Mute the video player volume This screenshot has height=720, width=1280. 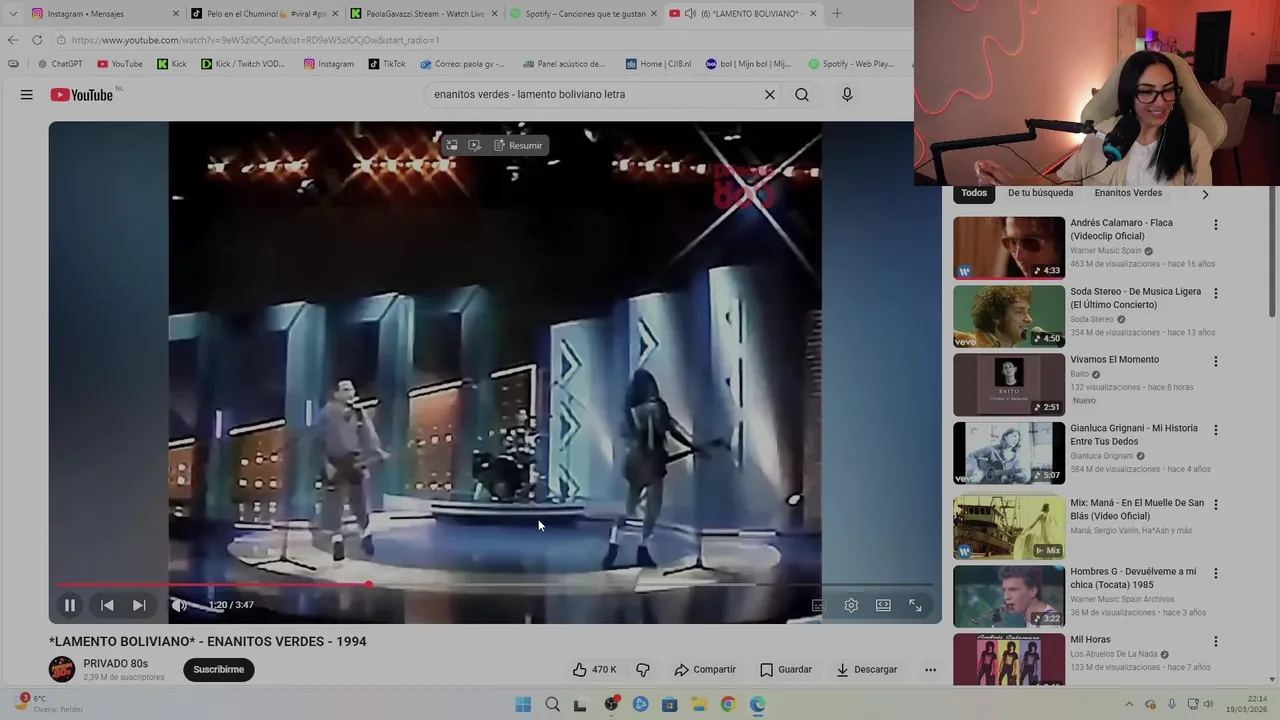click(x=179, y=605)
